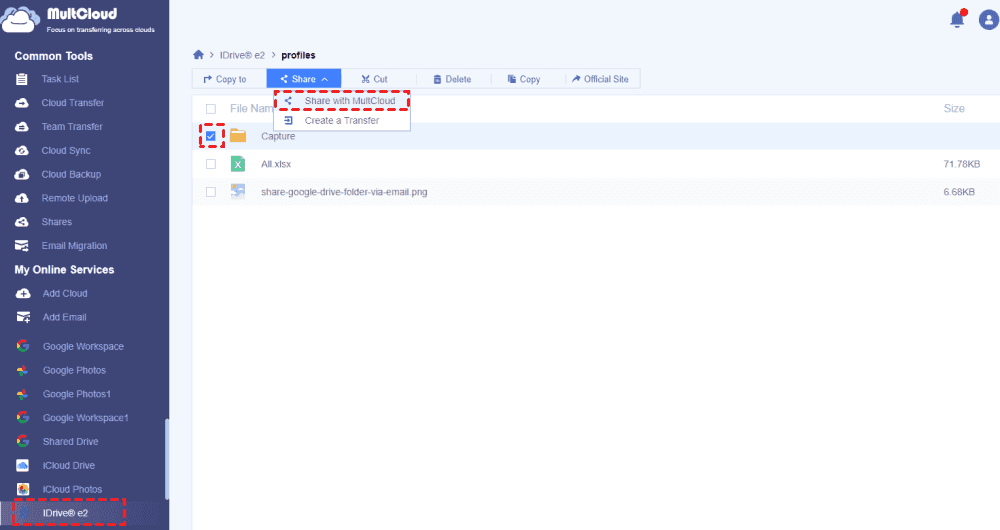Select Add Cloud in sidebar

(65, 293)
